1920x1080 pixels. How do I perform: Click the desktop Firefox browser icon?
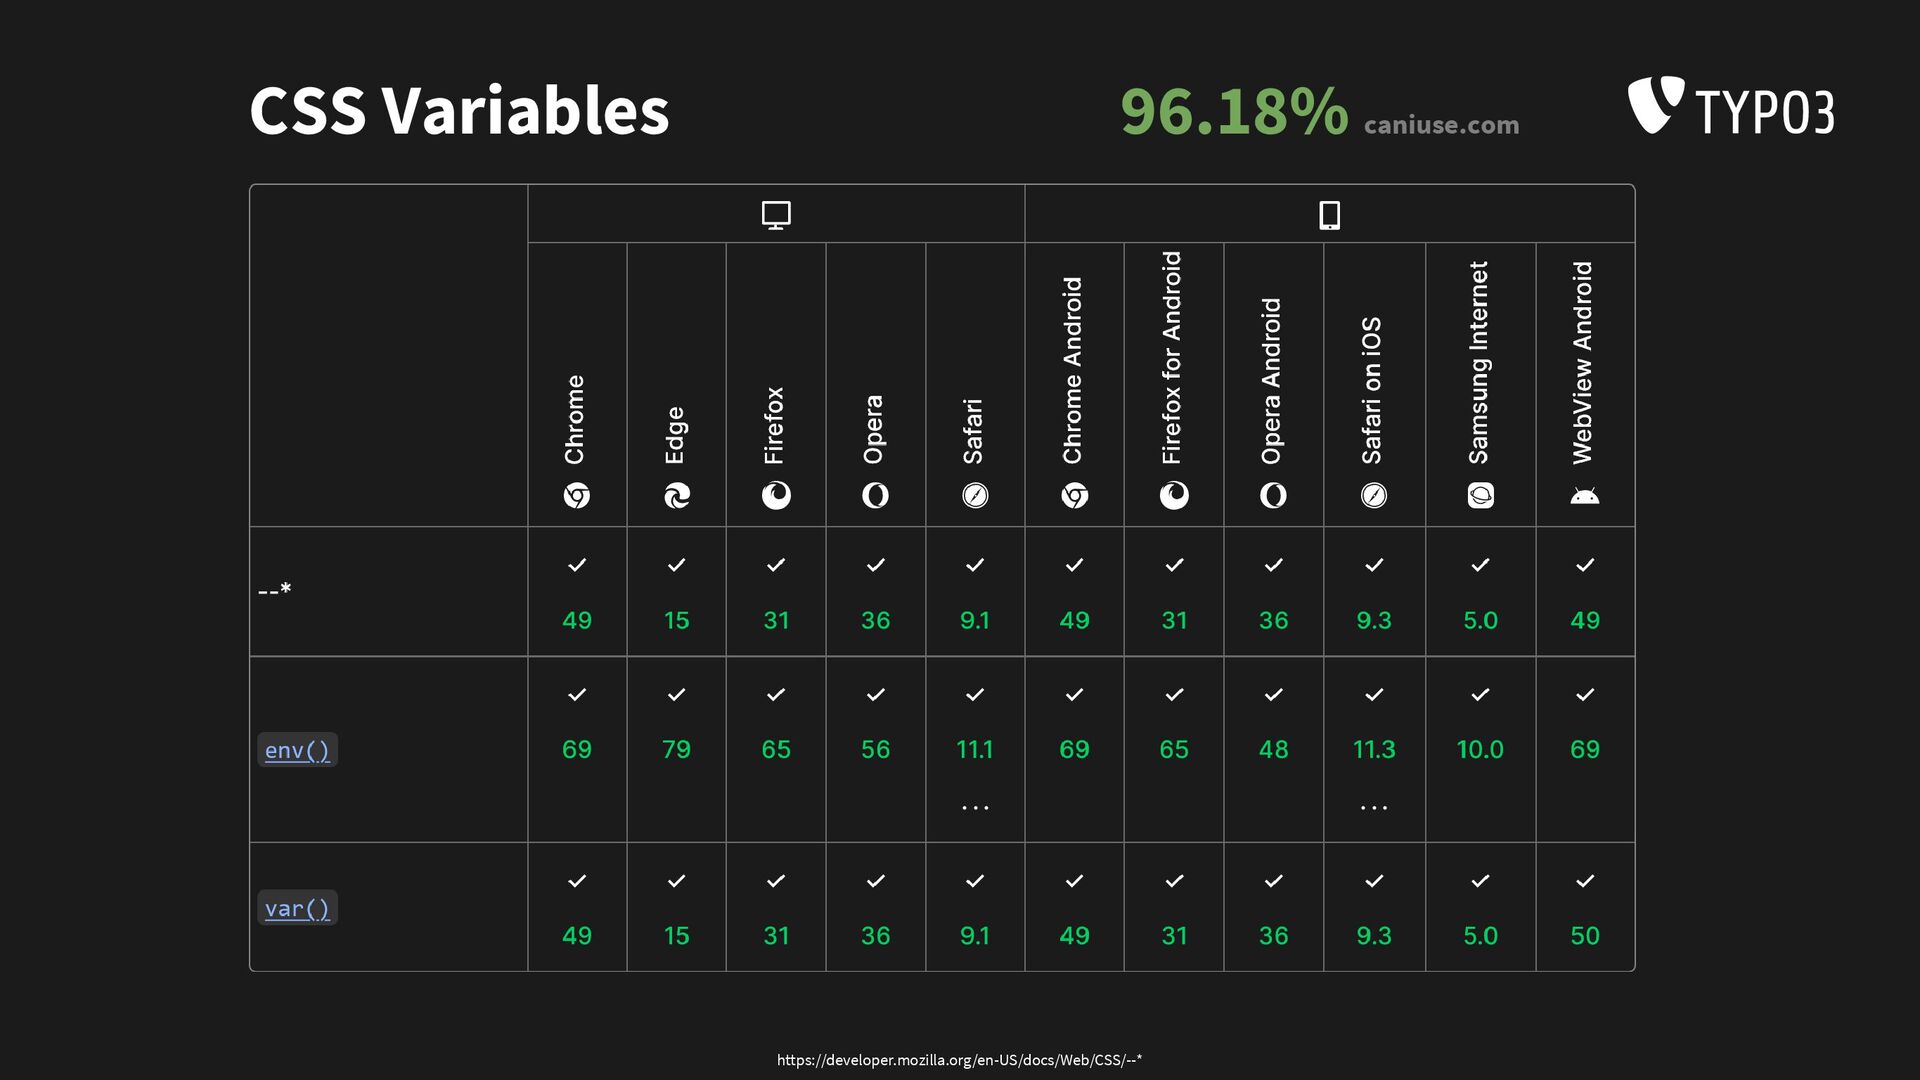tap(776, 495)
